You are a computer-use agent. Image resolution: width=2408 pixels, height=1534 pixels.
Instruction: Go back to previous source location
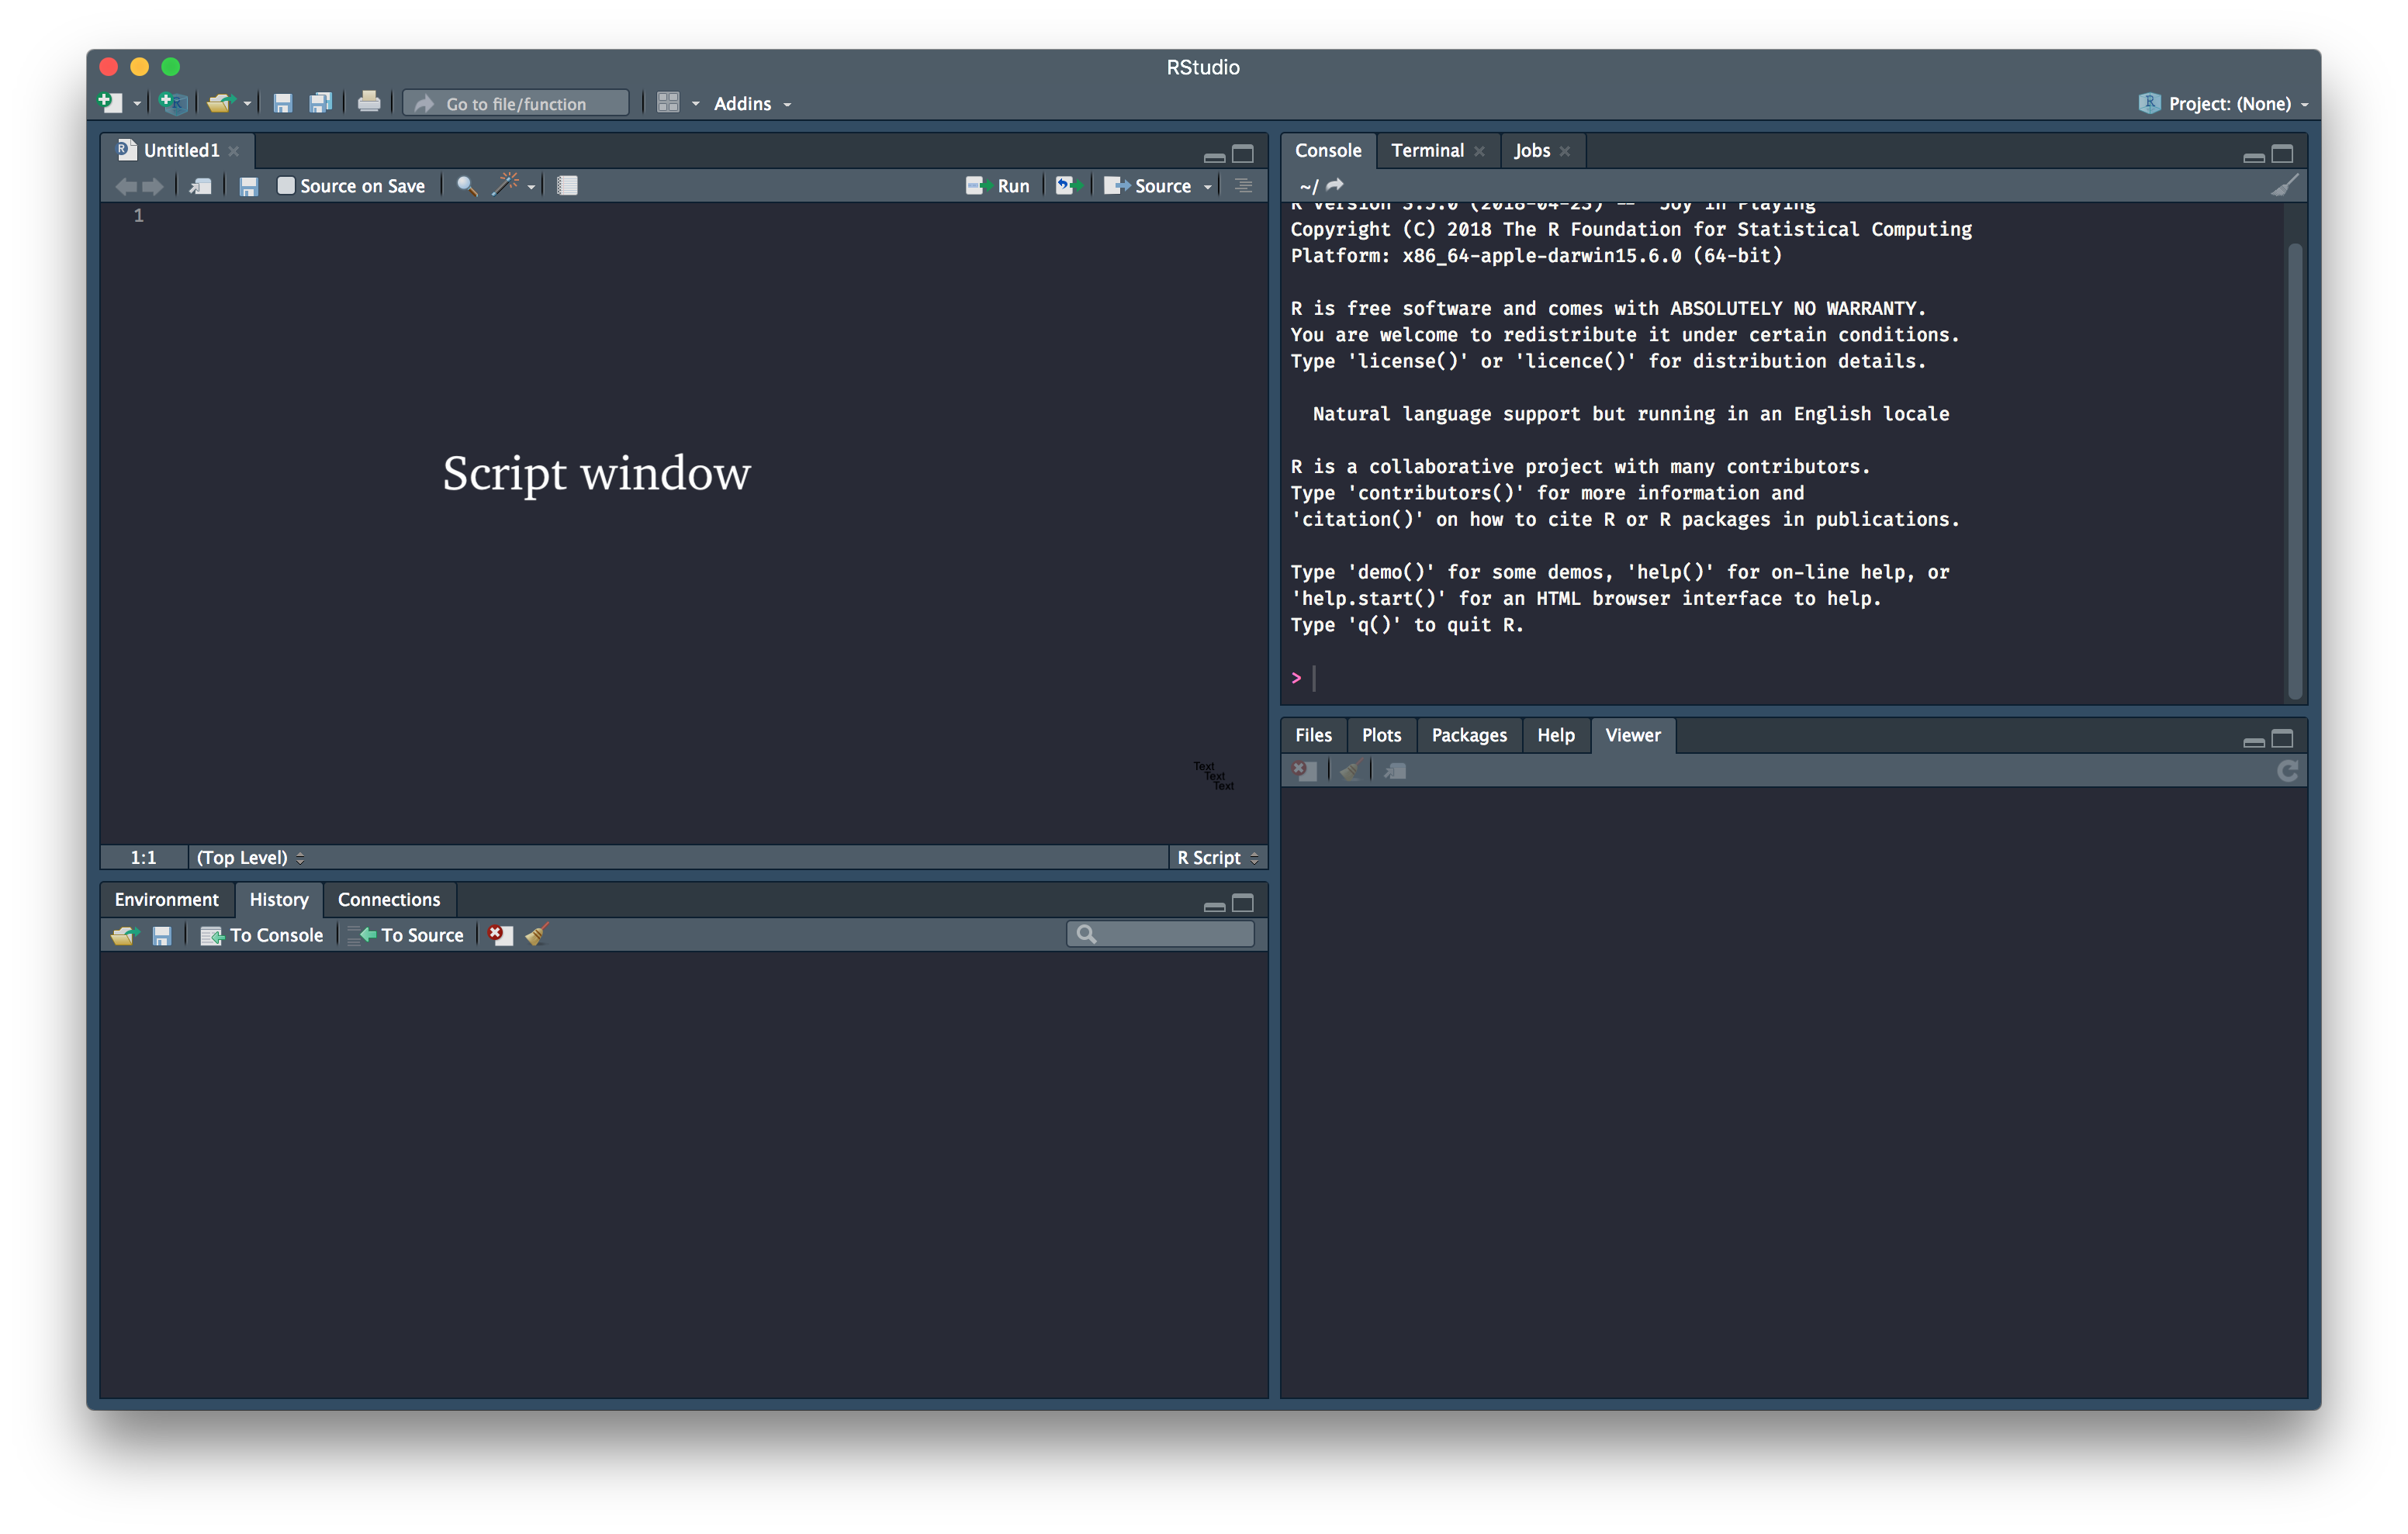point(126,186)
